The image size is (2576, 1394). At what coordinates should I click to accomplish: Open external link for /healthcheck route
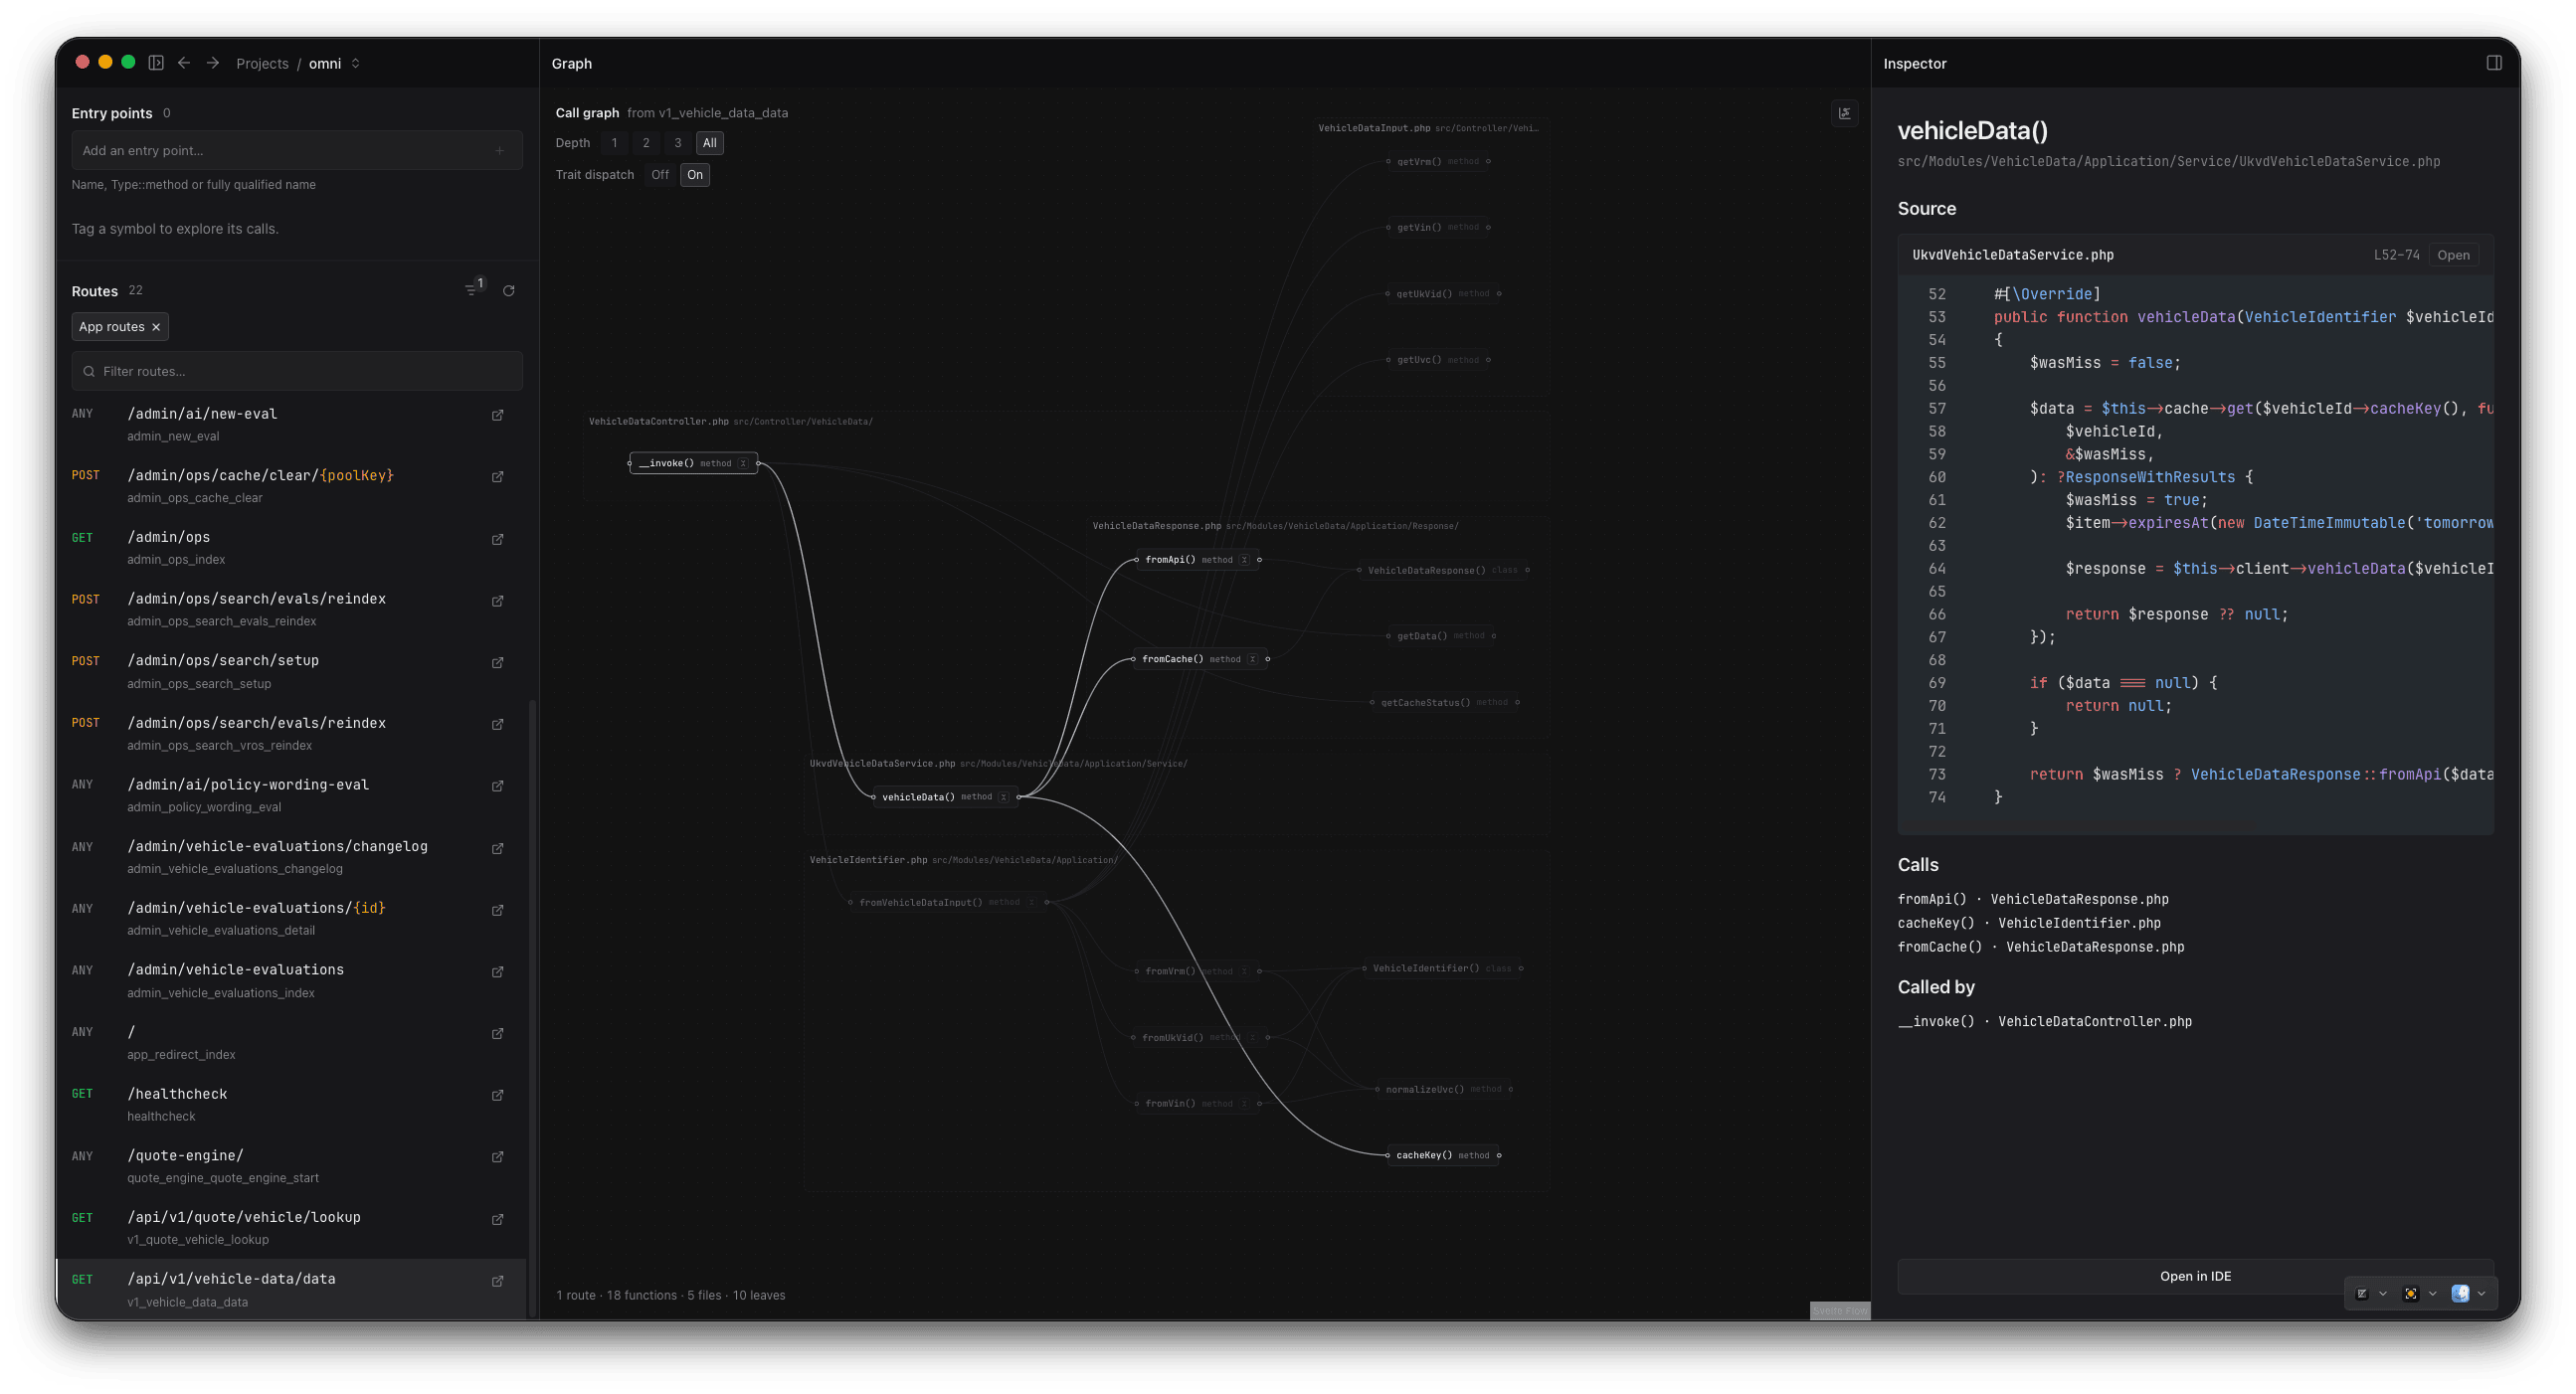click(497, 1095)
